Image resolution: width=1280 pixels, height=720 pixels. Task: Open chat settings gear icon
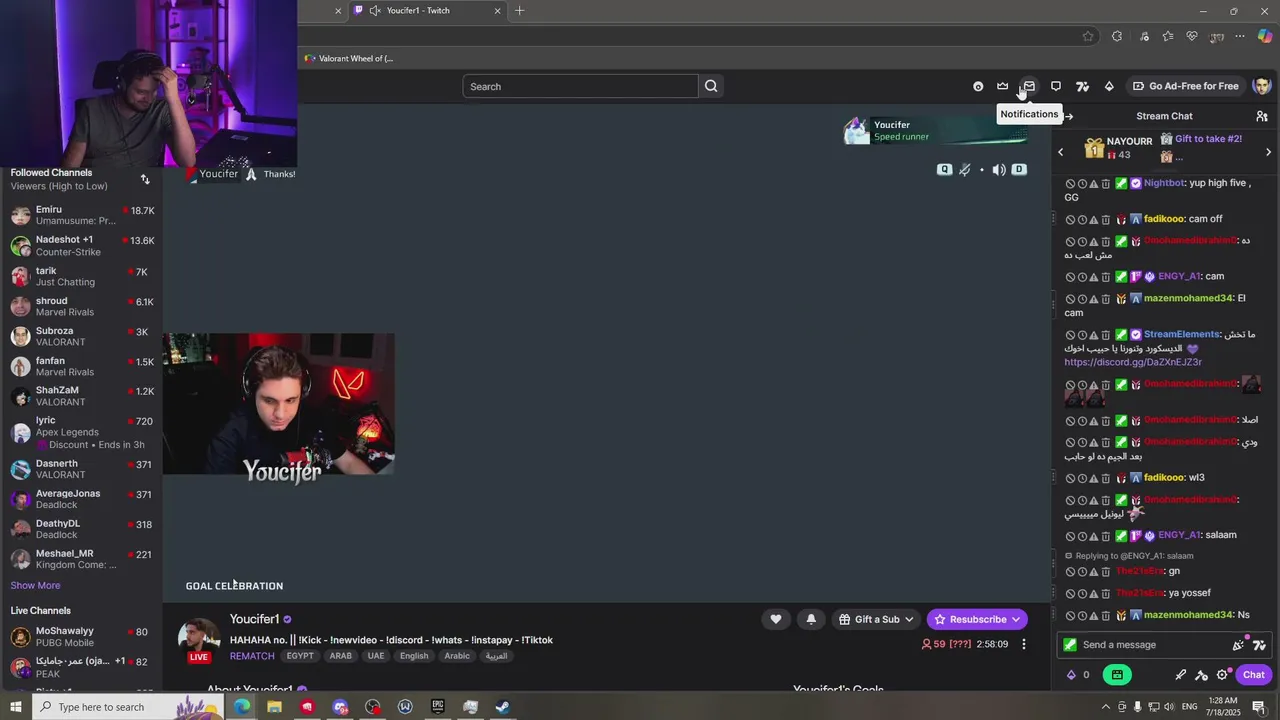point(1222,675)
